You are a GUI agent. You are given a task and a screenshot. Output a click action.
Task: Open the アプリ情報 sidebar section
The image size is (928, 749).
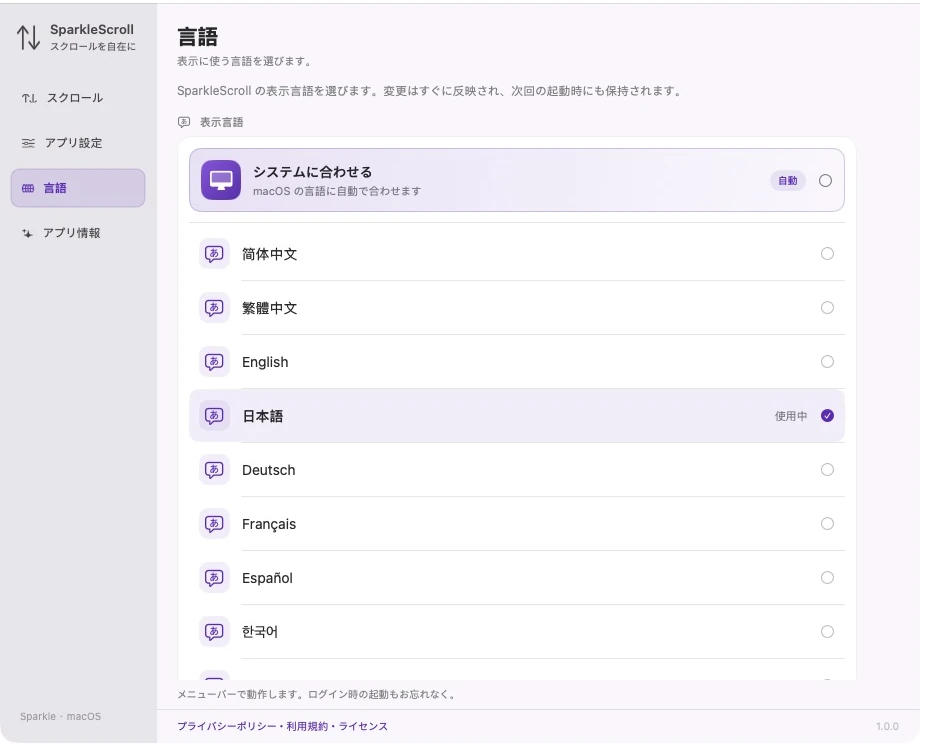tap(78, 233)
